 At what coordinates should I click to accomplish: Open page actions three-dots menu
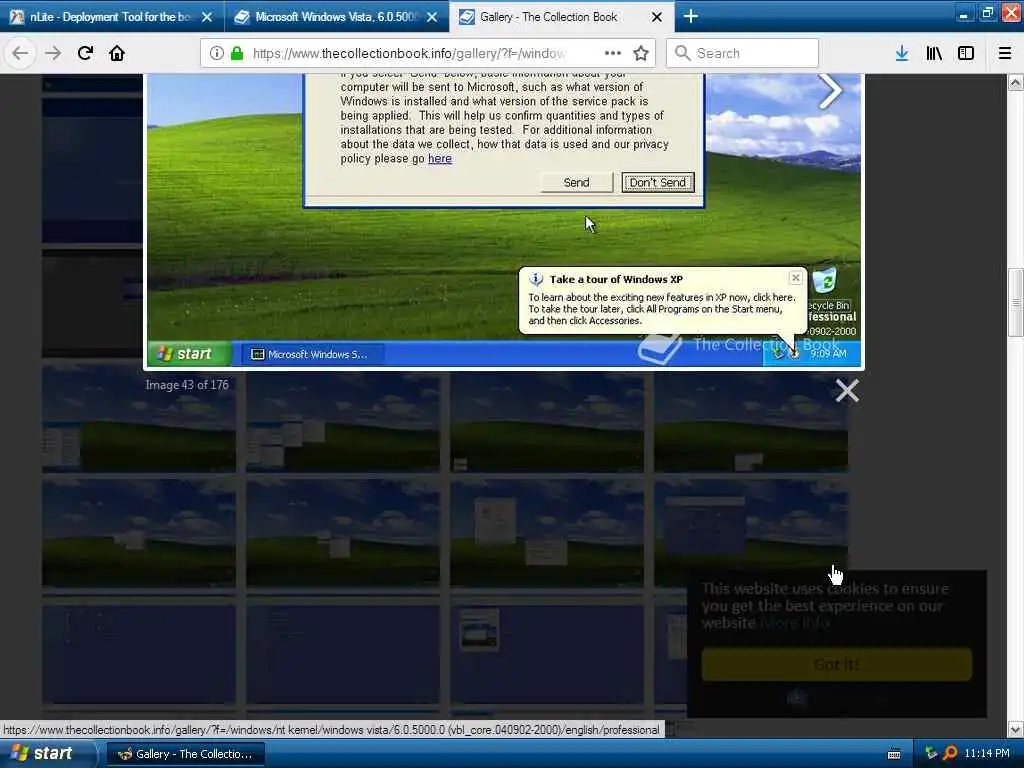[613, 53]
